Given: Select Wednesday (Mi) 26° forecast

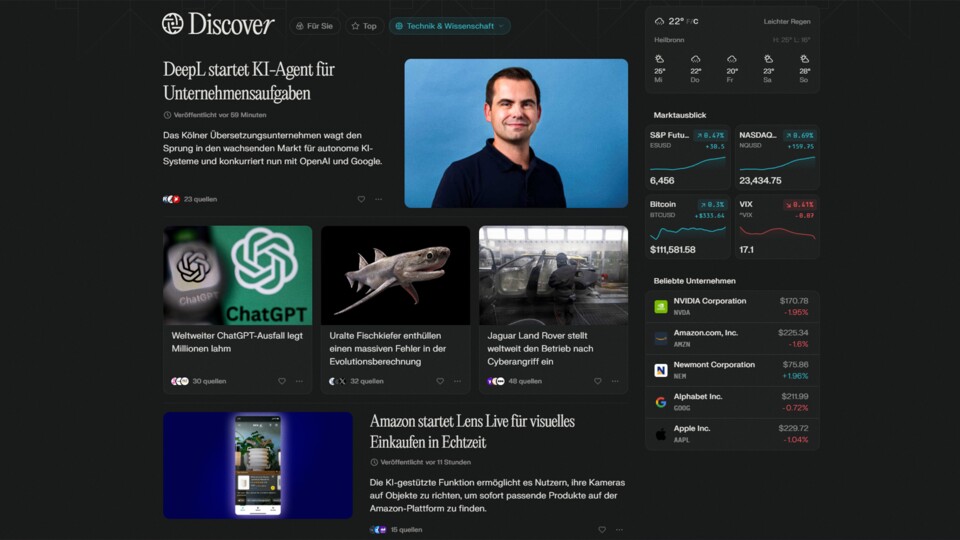Looking at the screenshot, I should pyautogui.click(x=659, y=69).
